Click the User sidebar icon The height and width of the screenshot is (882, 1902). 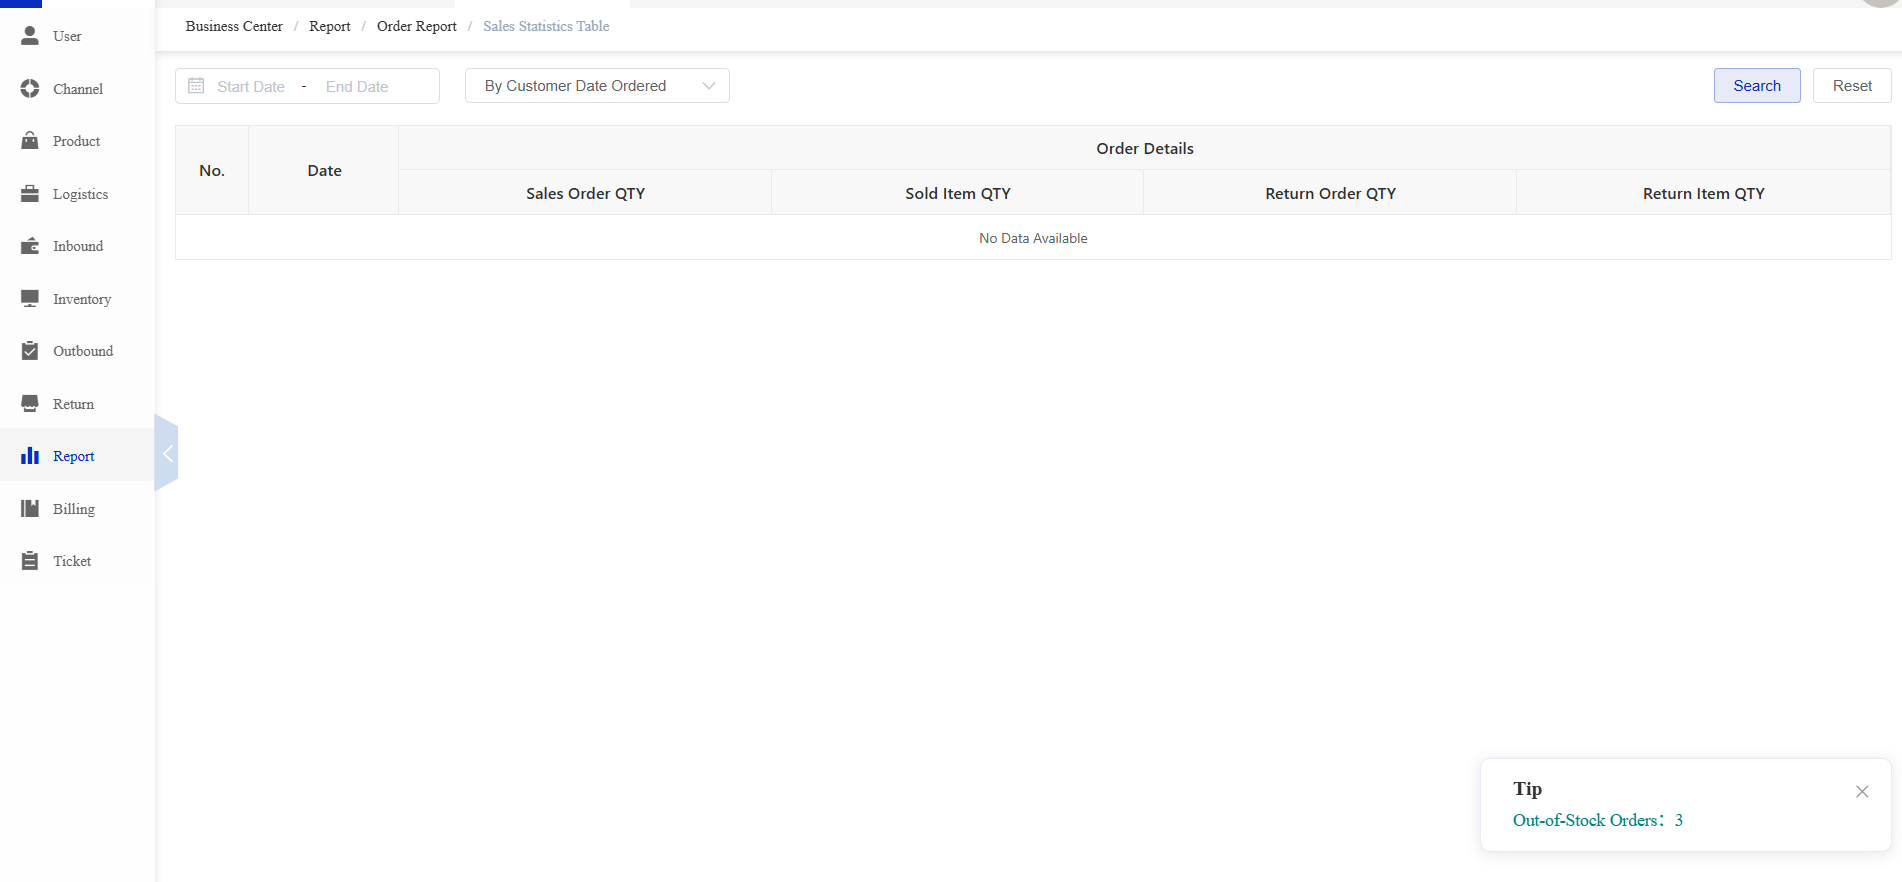[x=30, y=36]
